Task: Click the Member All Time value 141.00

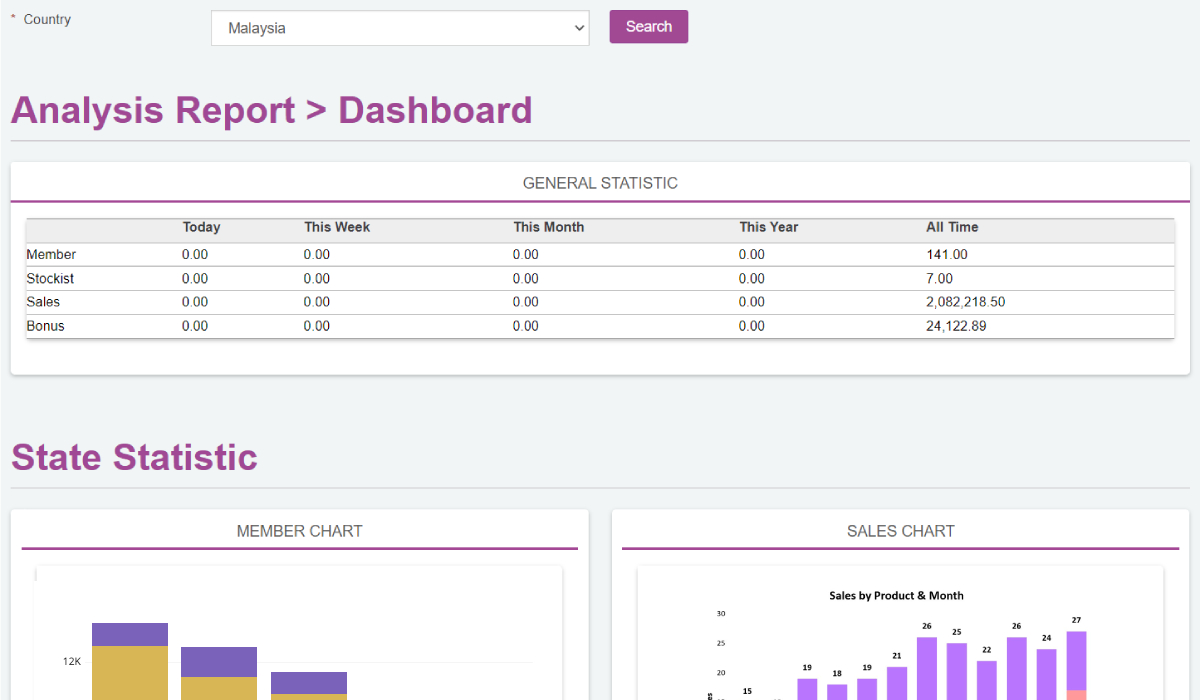Action: click(947, 255)
